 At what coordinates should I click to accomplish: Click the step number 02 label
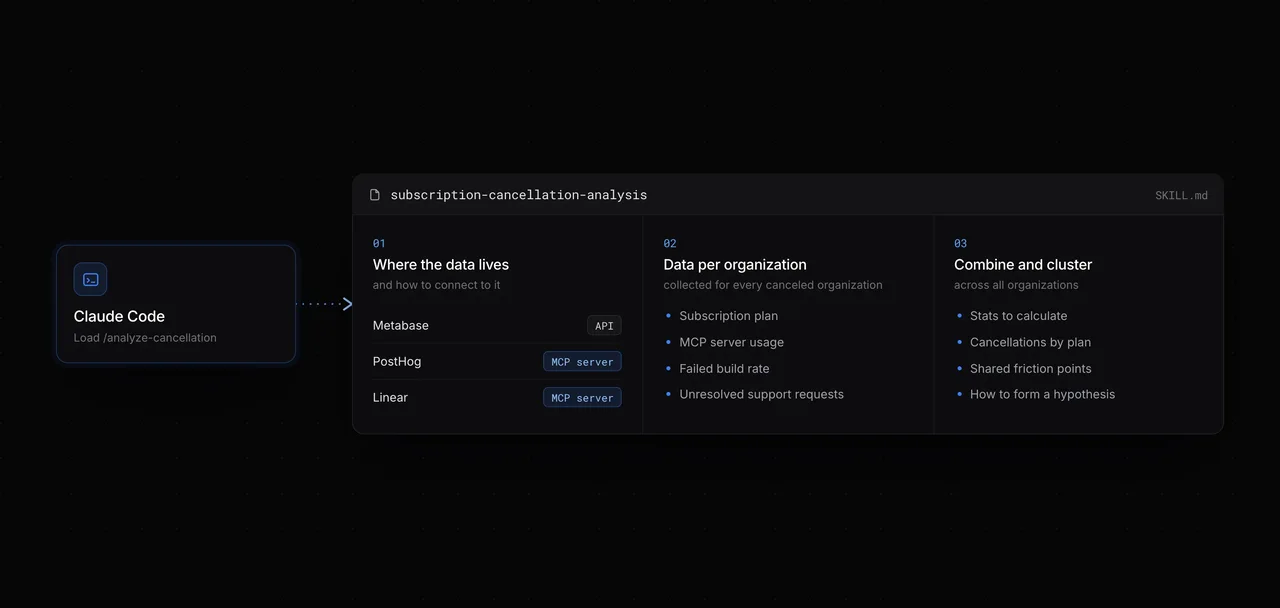(x=670, y=244)
